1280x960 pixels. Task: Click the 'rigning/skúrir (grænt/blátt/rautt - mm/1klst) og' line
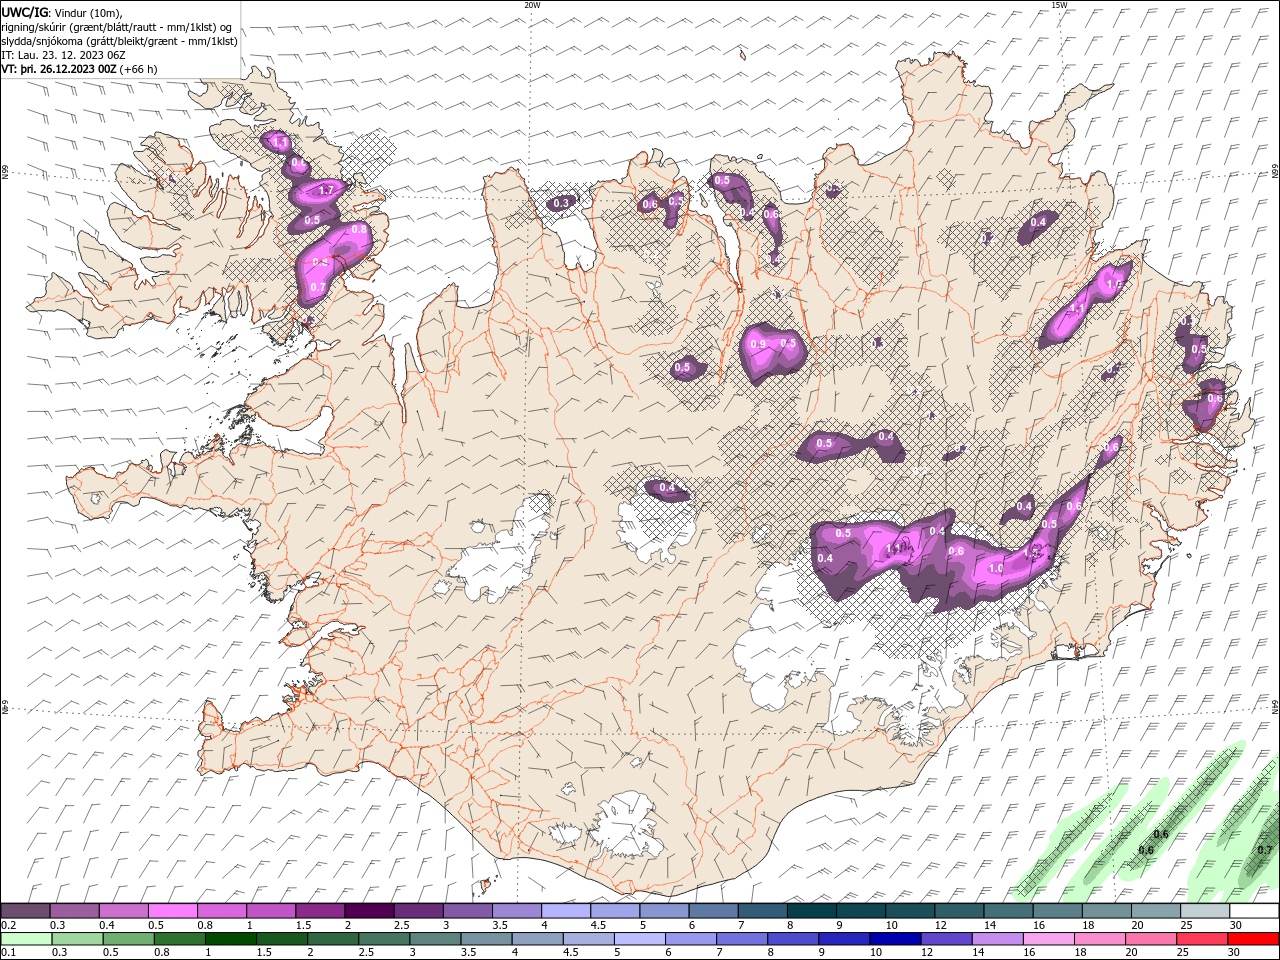[117, 27]
